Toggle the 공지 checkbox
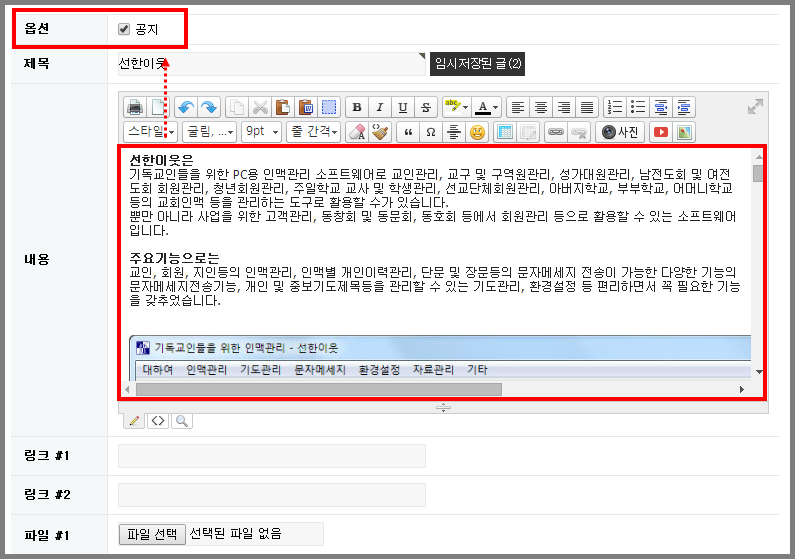 [x=124, y=30]
